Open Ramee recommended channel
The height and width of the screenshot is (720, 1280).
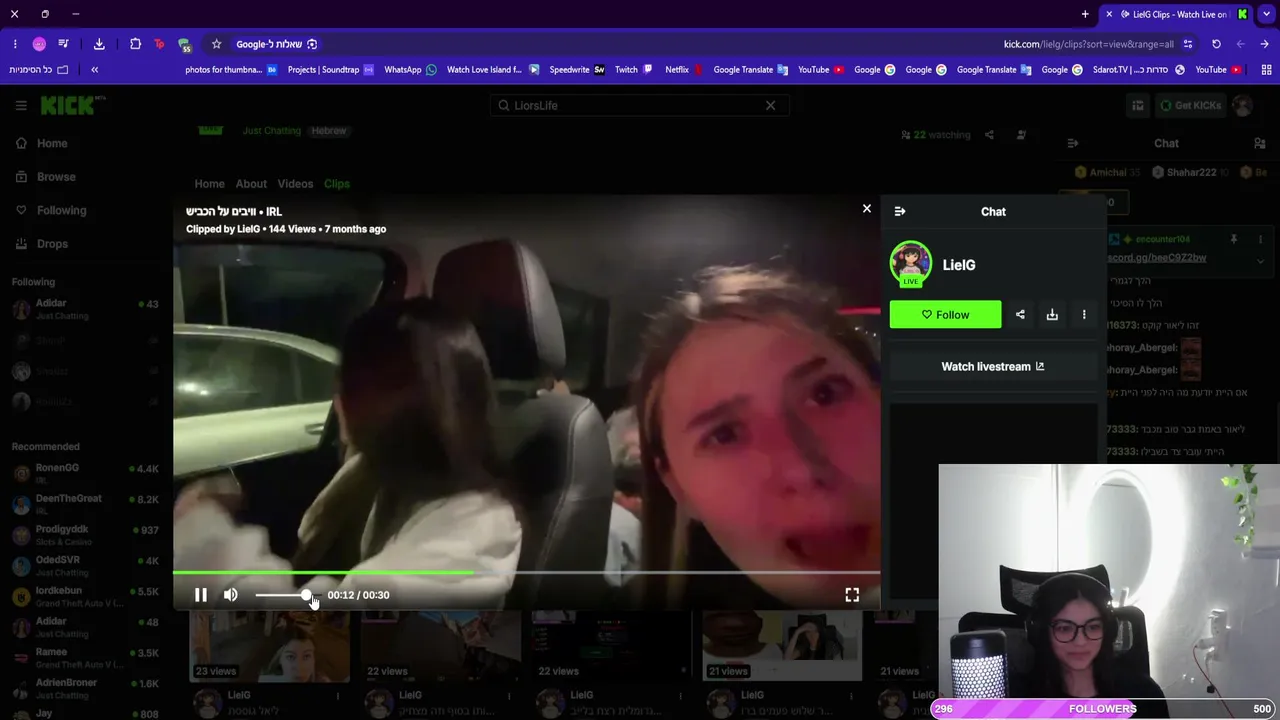85,658
